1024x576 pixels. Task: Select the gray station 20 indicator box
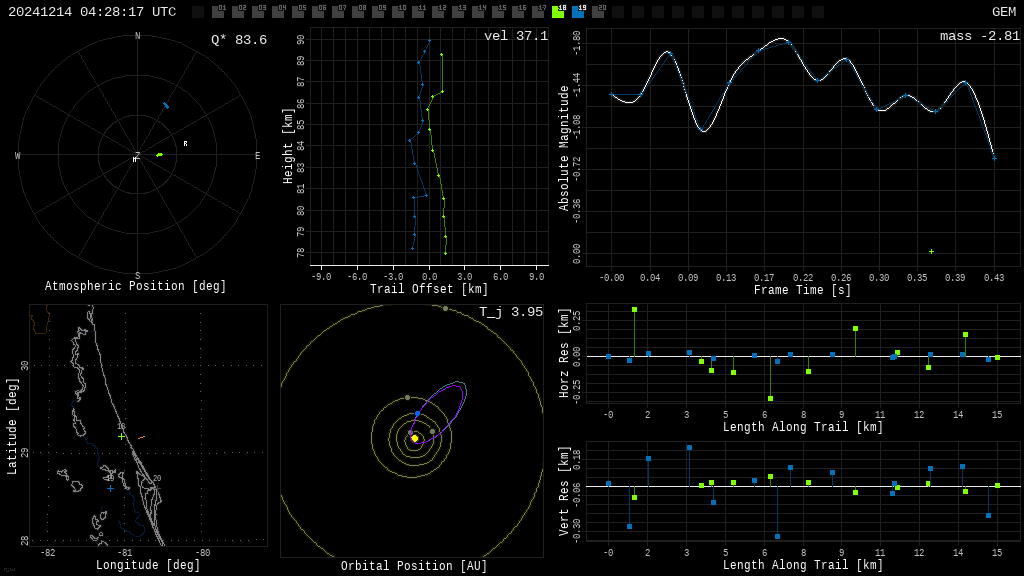[598, 12]
